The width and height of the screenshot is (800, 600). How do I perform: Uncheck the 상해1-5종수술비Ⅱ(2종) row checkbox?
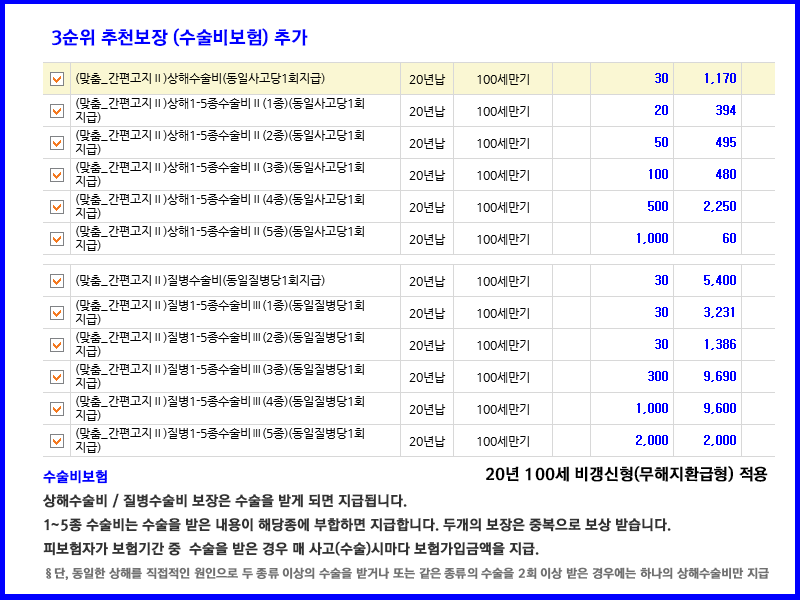point(57,141)
